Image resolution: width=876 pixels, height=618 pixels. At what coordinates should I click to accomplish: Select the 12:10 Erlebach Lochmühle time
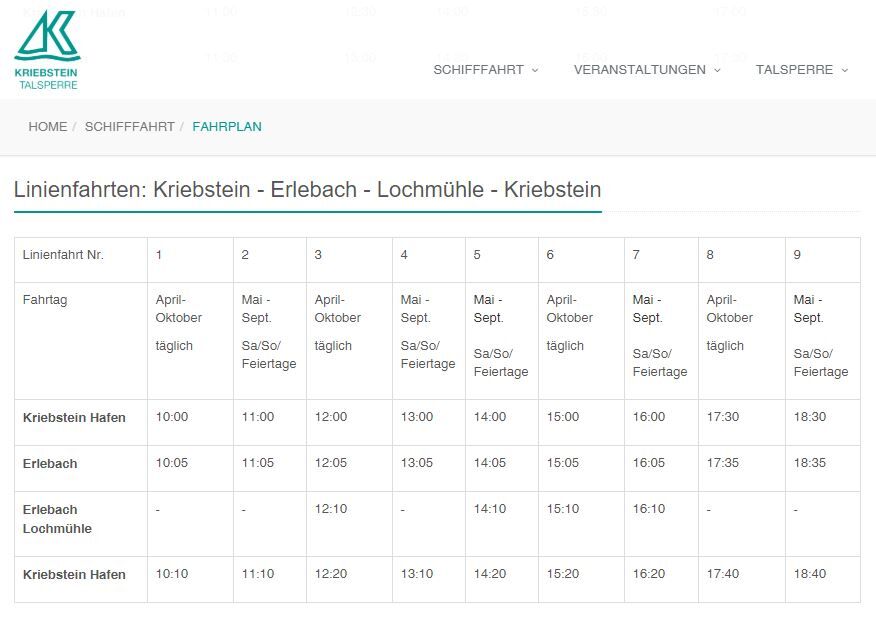click(331, 509)
